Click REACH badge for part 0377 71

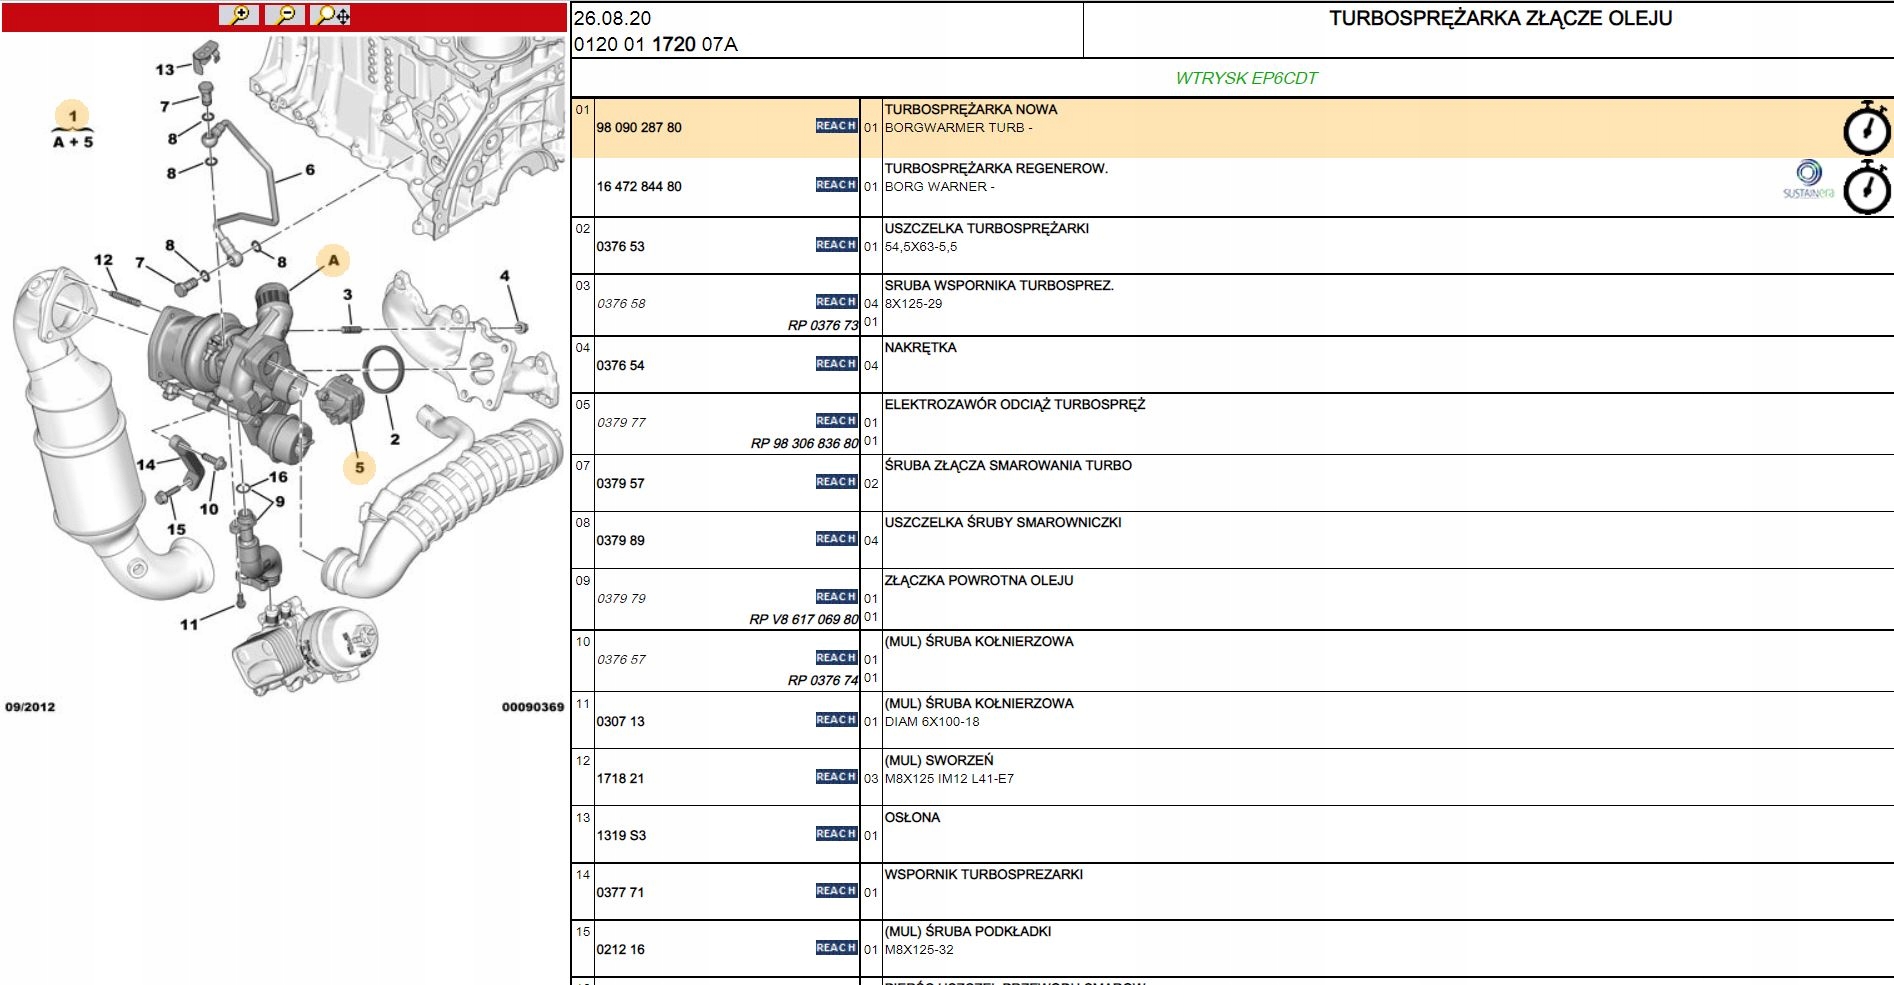point(836,891)
